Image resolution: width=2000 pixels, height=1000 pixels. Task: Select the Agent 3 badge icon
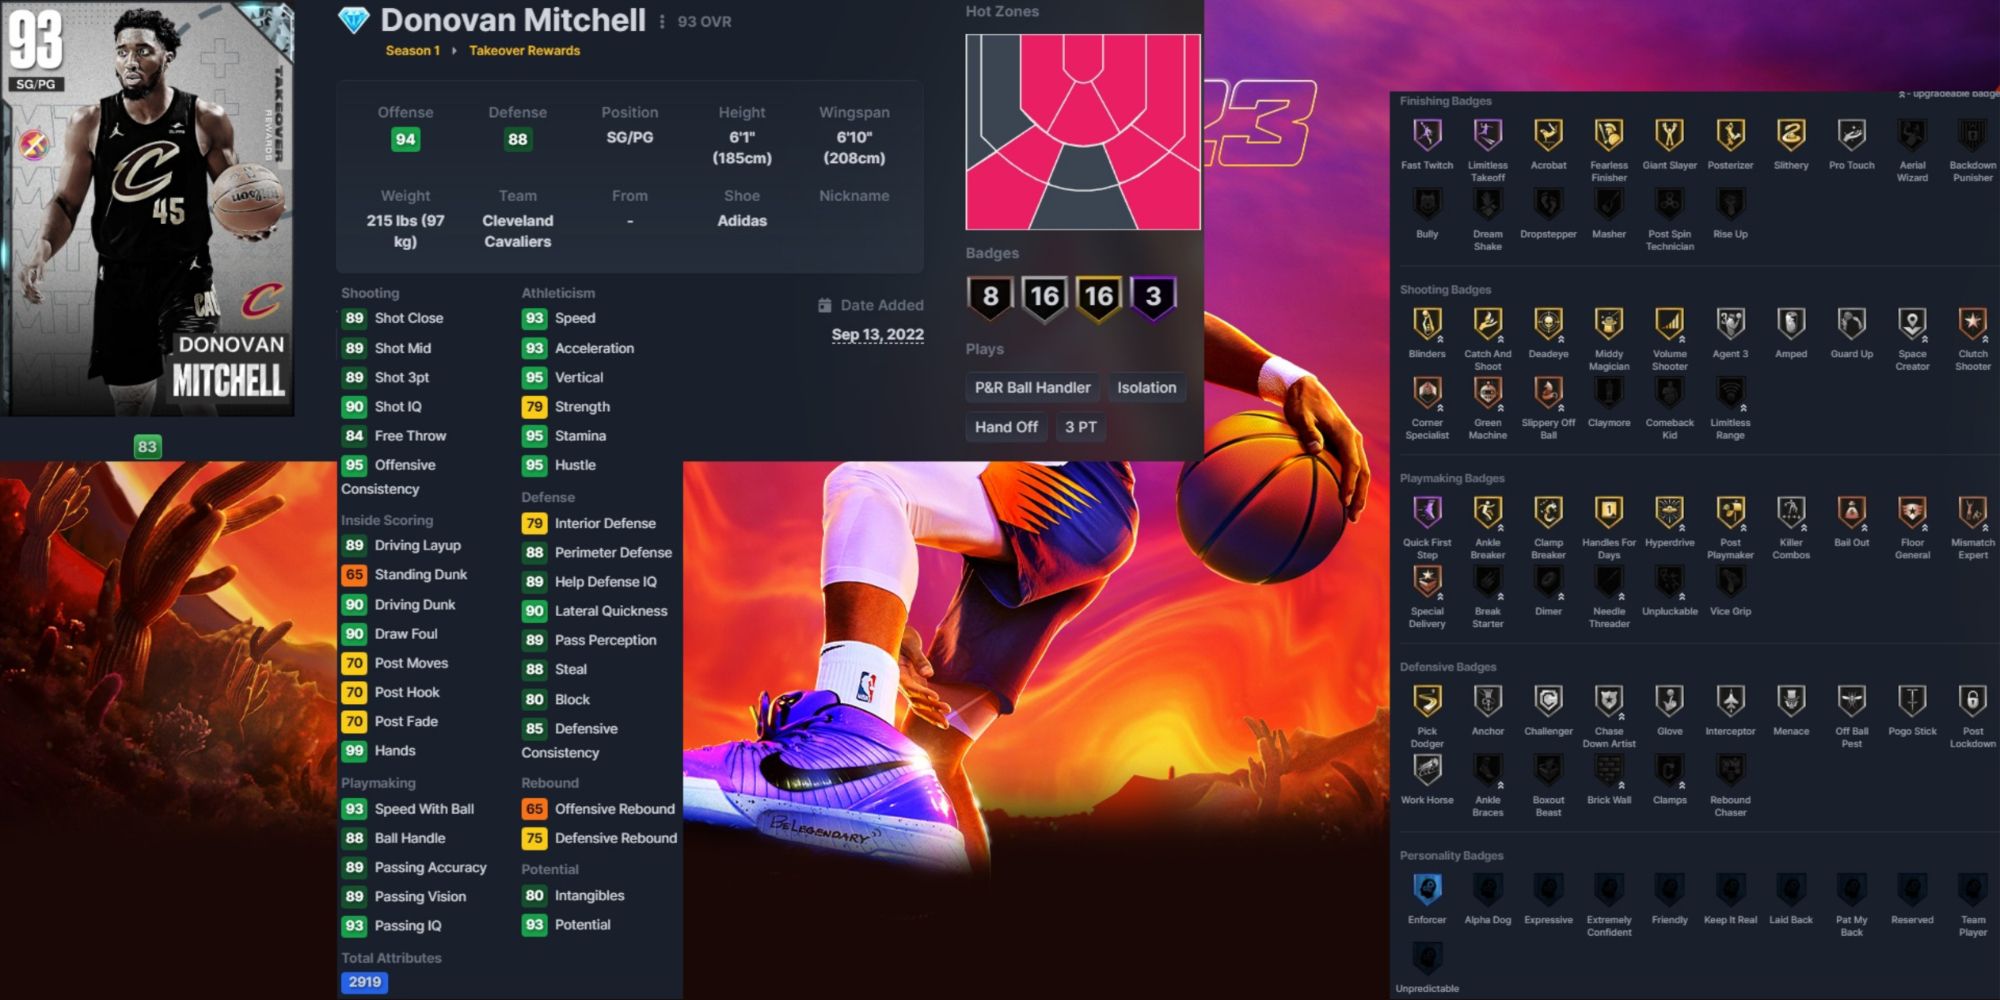tap(1730, 323)
